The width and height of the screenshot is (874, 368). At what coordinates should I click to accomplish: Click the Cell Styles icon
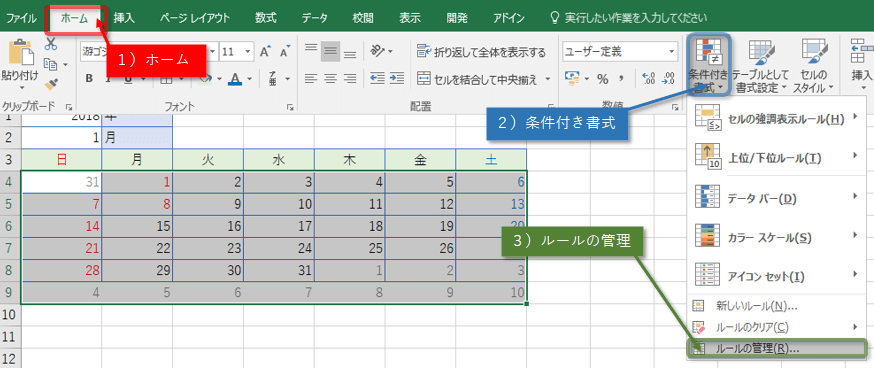tap(814, 52)
